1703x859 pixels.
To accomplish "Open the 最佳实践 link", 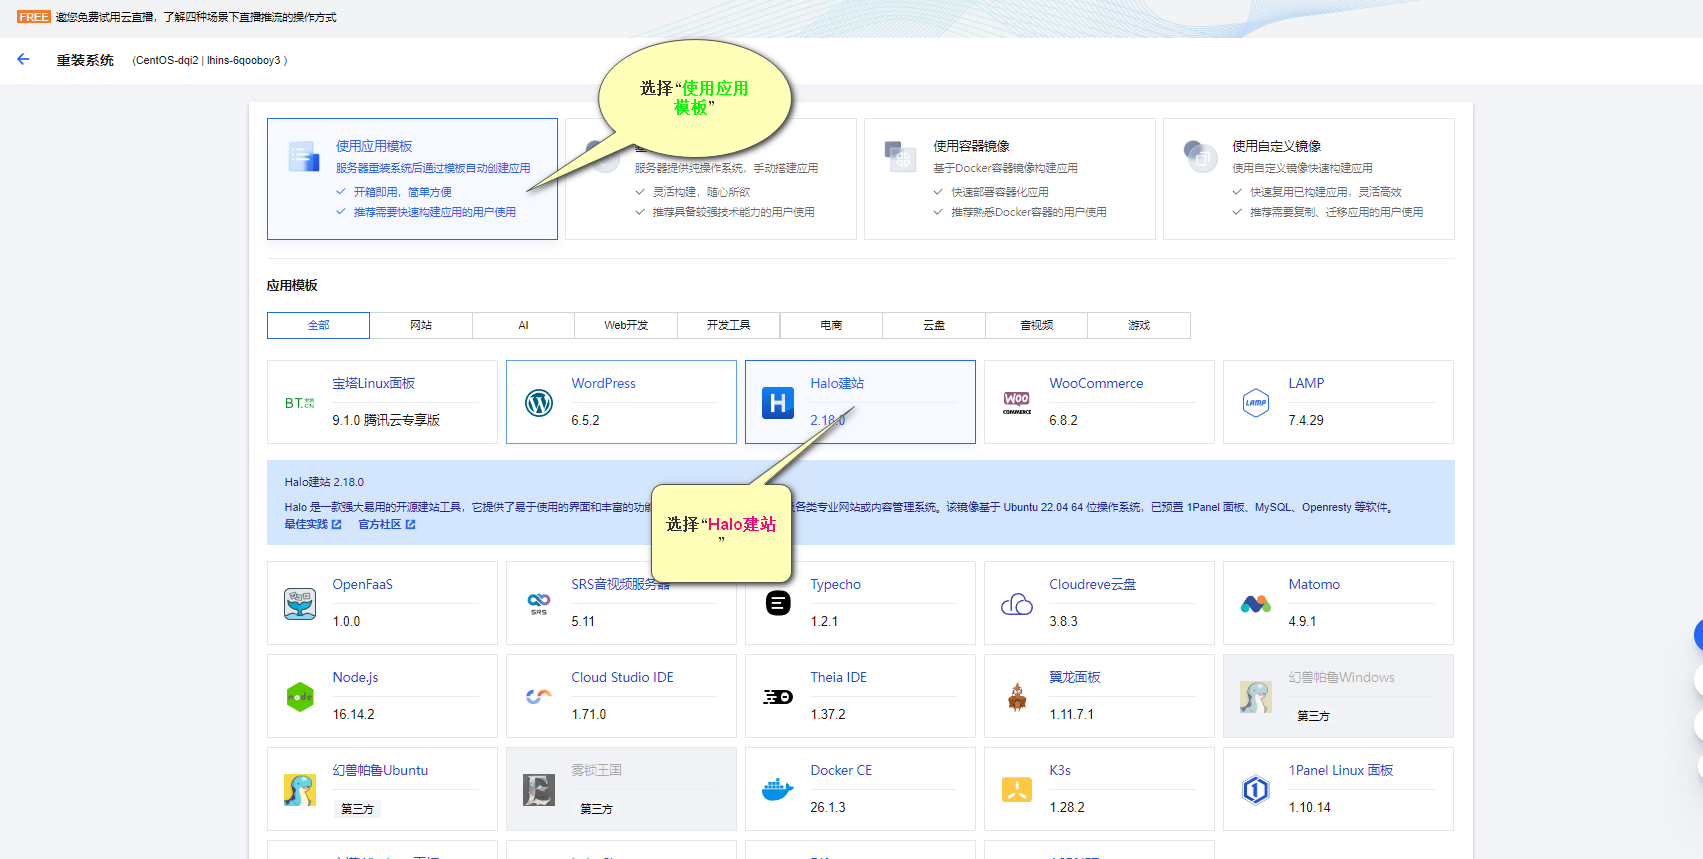I will pos(313,524).
